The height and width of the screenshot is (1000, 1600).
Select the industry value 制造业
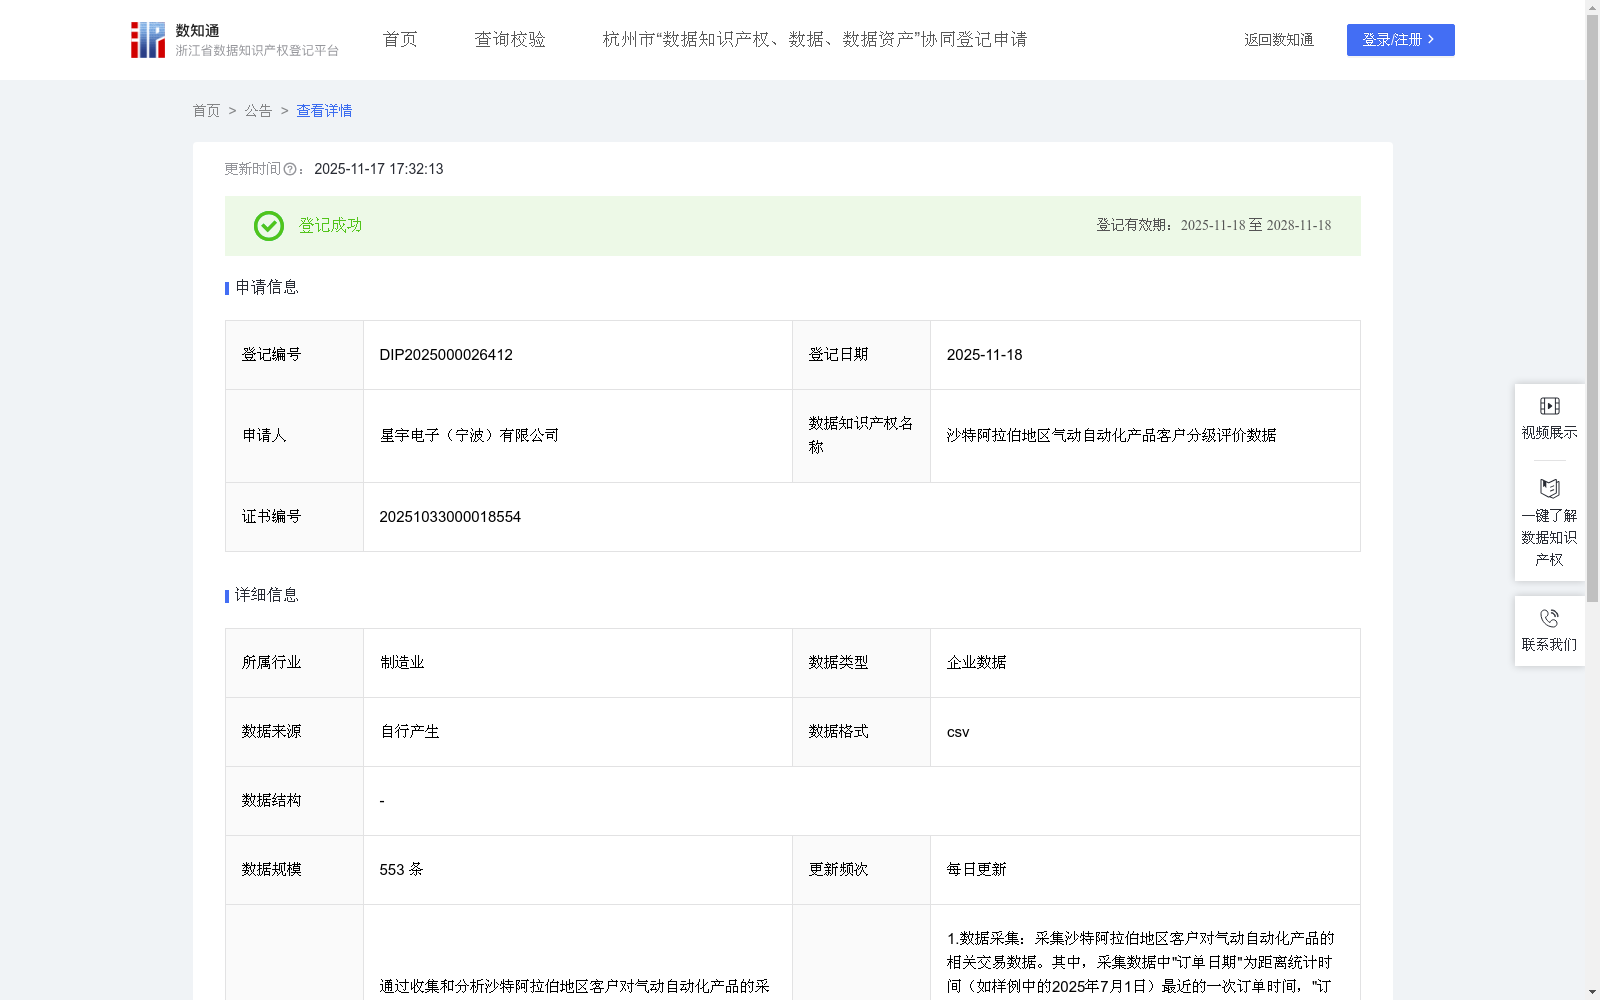pos(402,663)
